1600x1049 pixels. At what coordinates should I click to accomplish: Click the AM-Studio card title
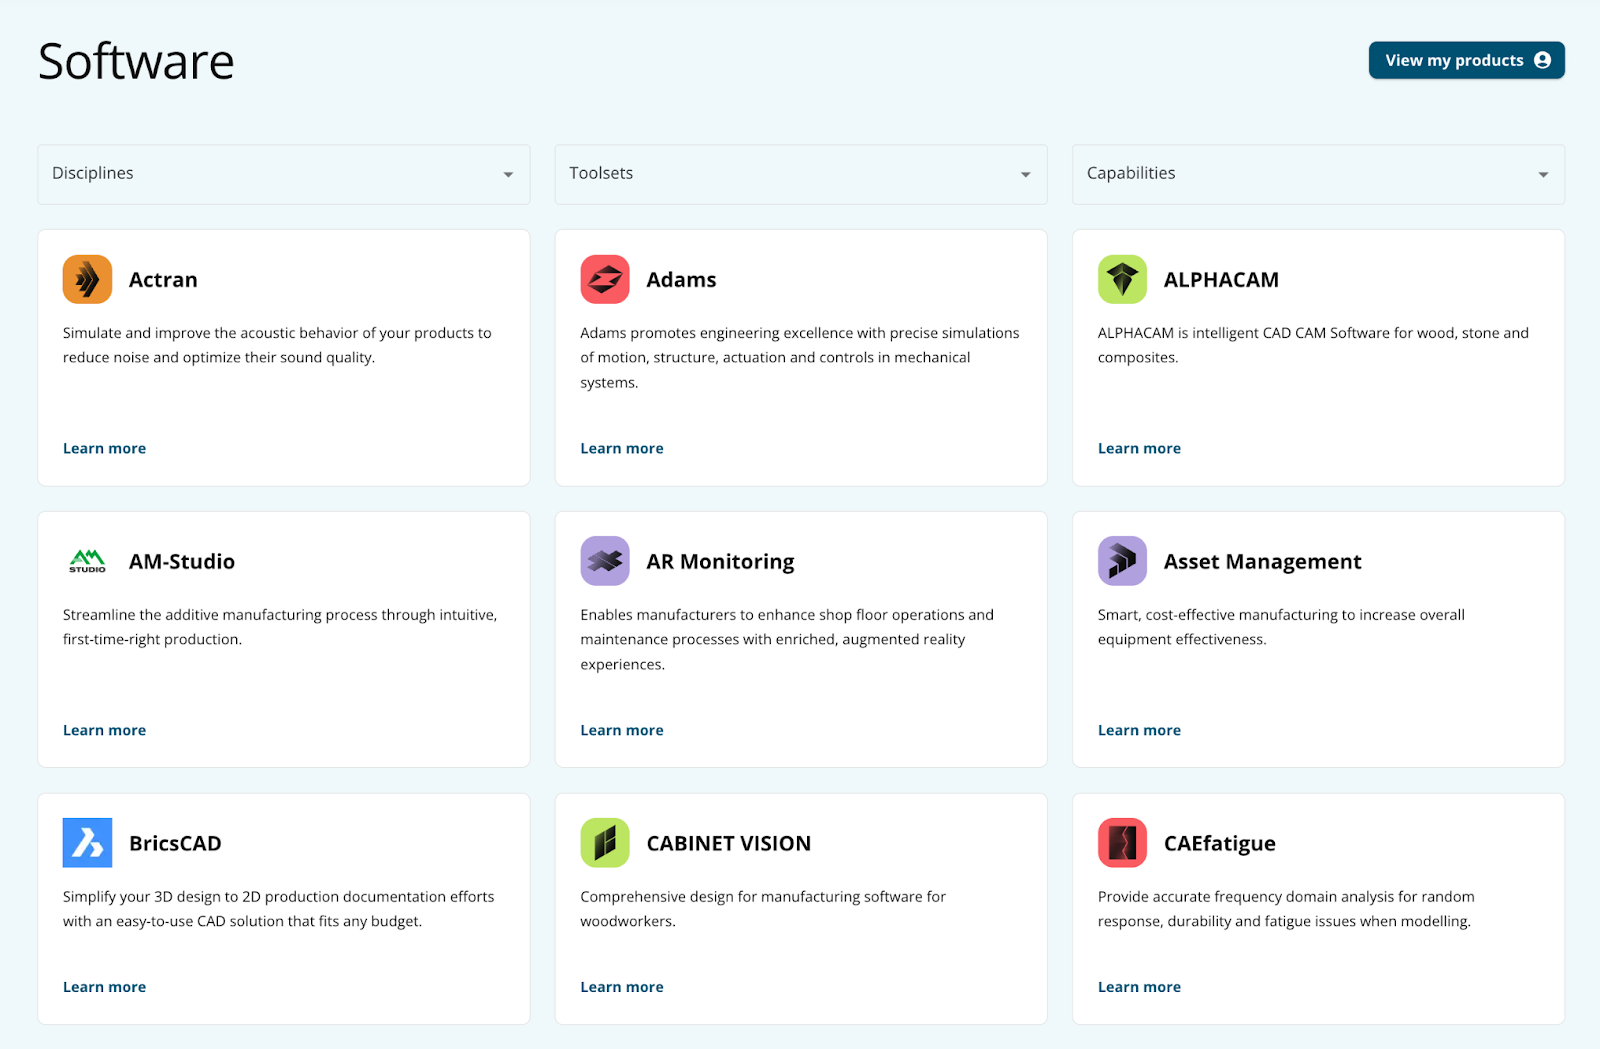pyautogui.click(x=182, y=562)
